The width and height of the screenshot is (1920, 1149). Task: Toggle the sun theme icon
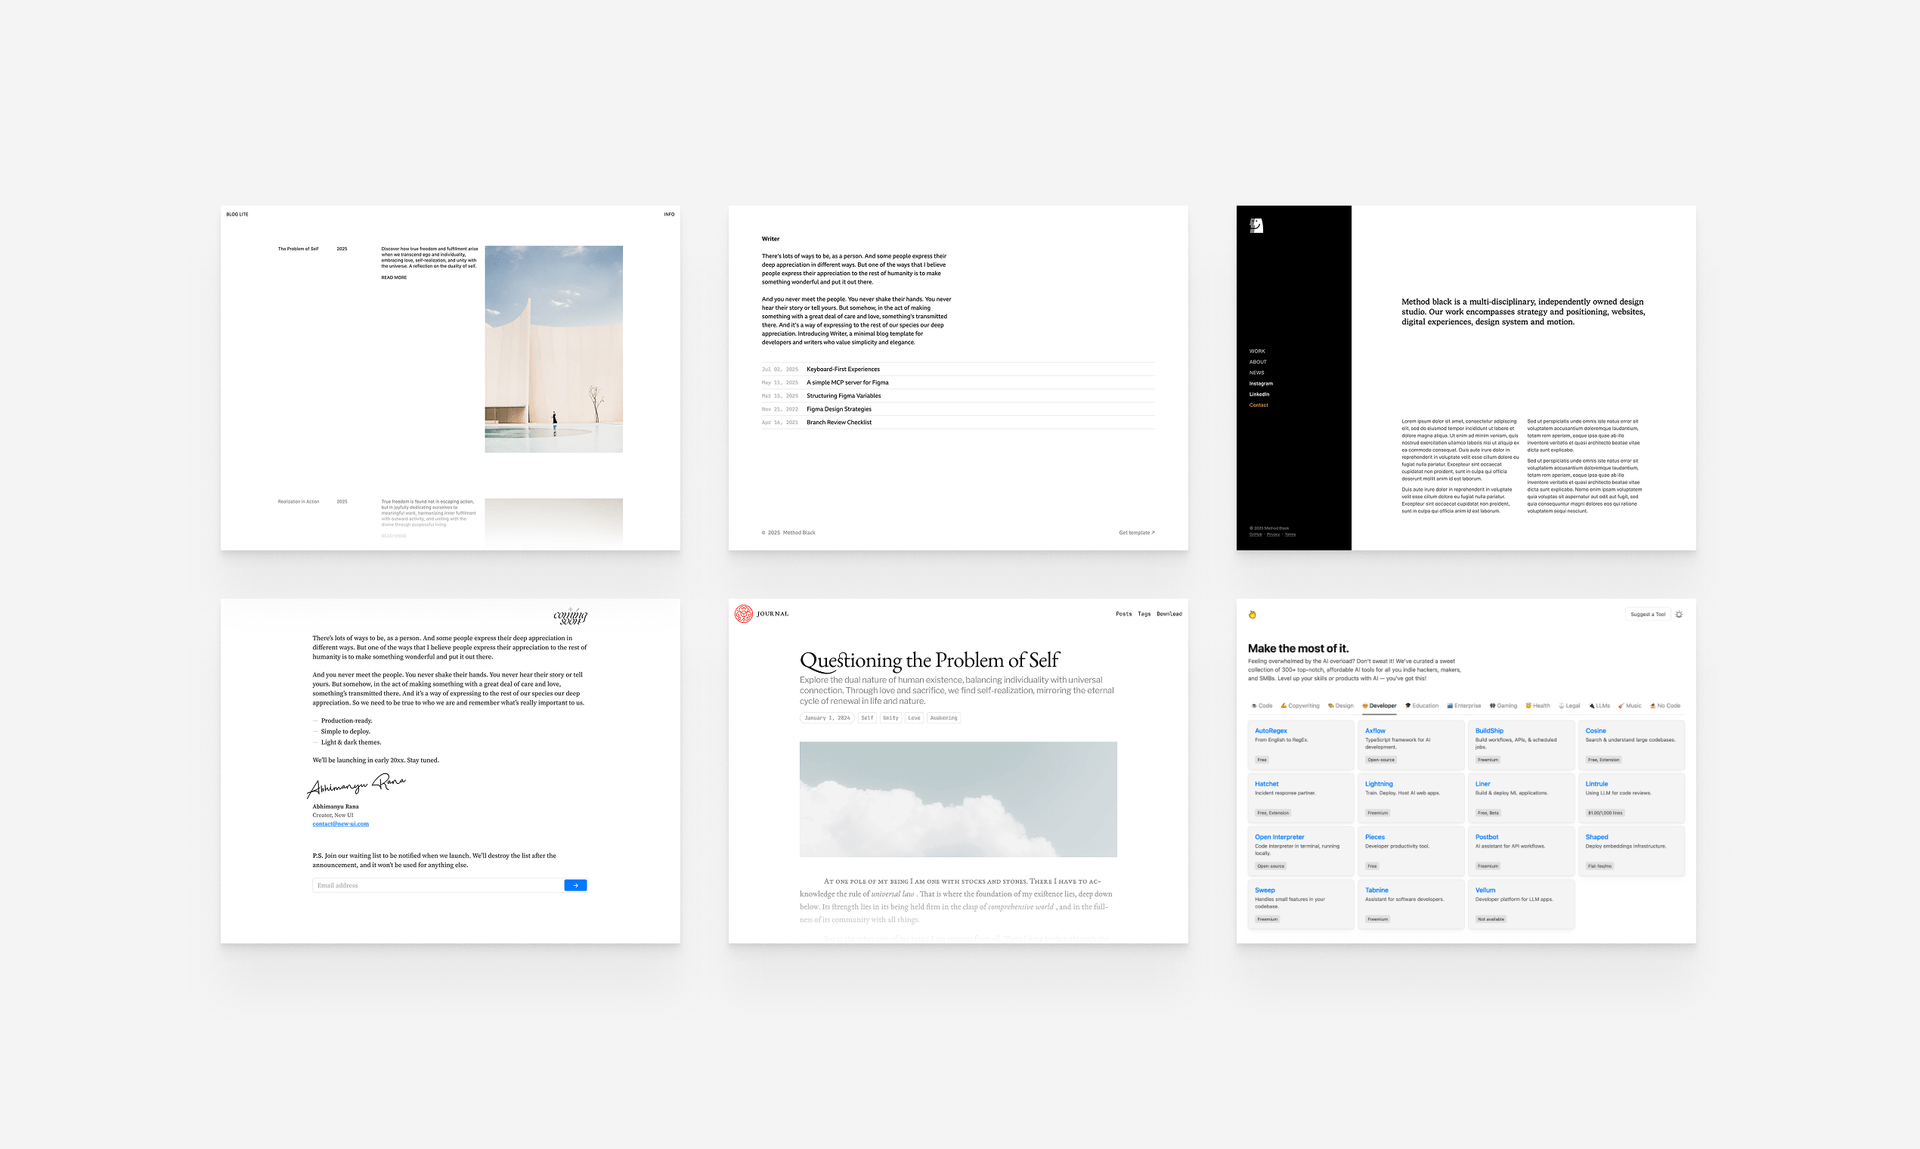coord(1679,614)
